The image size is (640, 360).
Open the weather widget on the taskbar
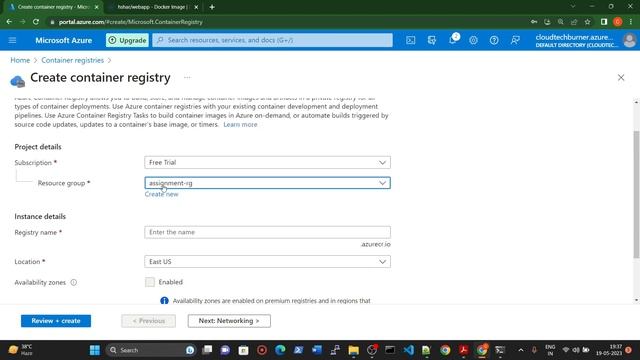pos(21,350)
